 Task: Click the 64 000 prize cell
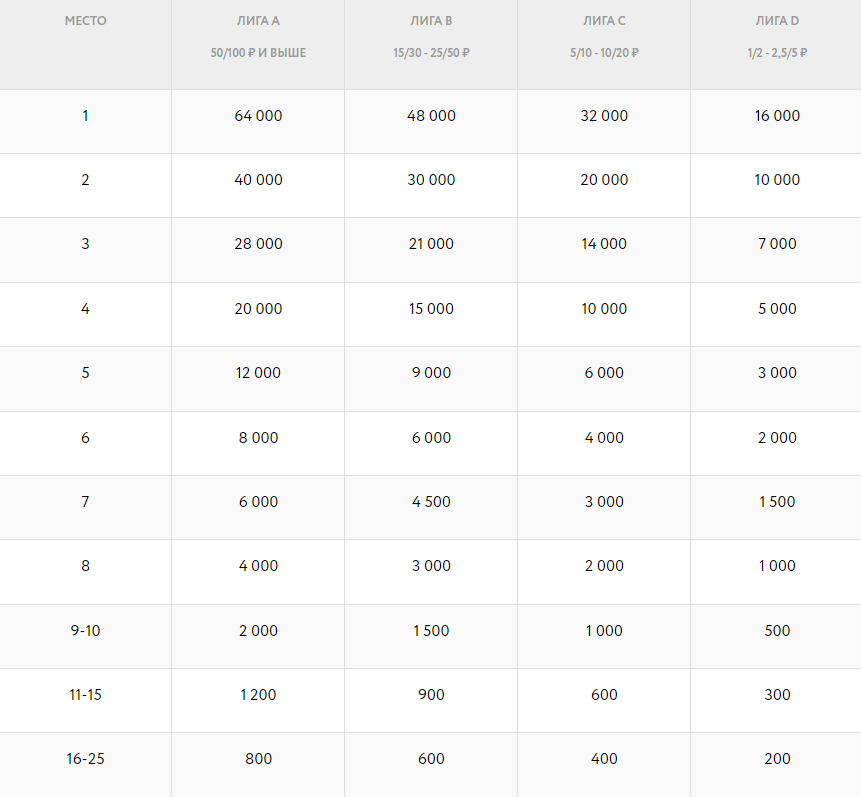(x=258, y=116)
